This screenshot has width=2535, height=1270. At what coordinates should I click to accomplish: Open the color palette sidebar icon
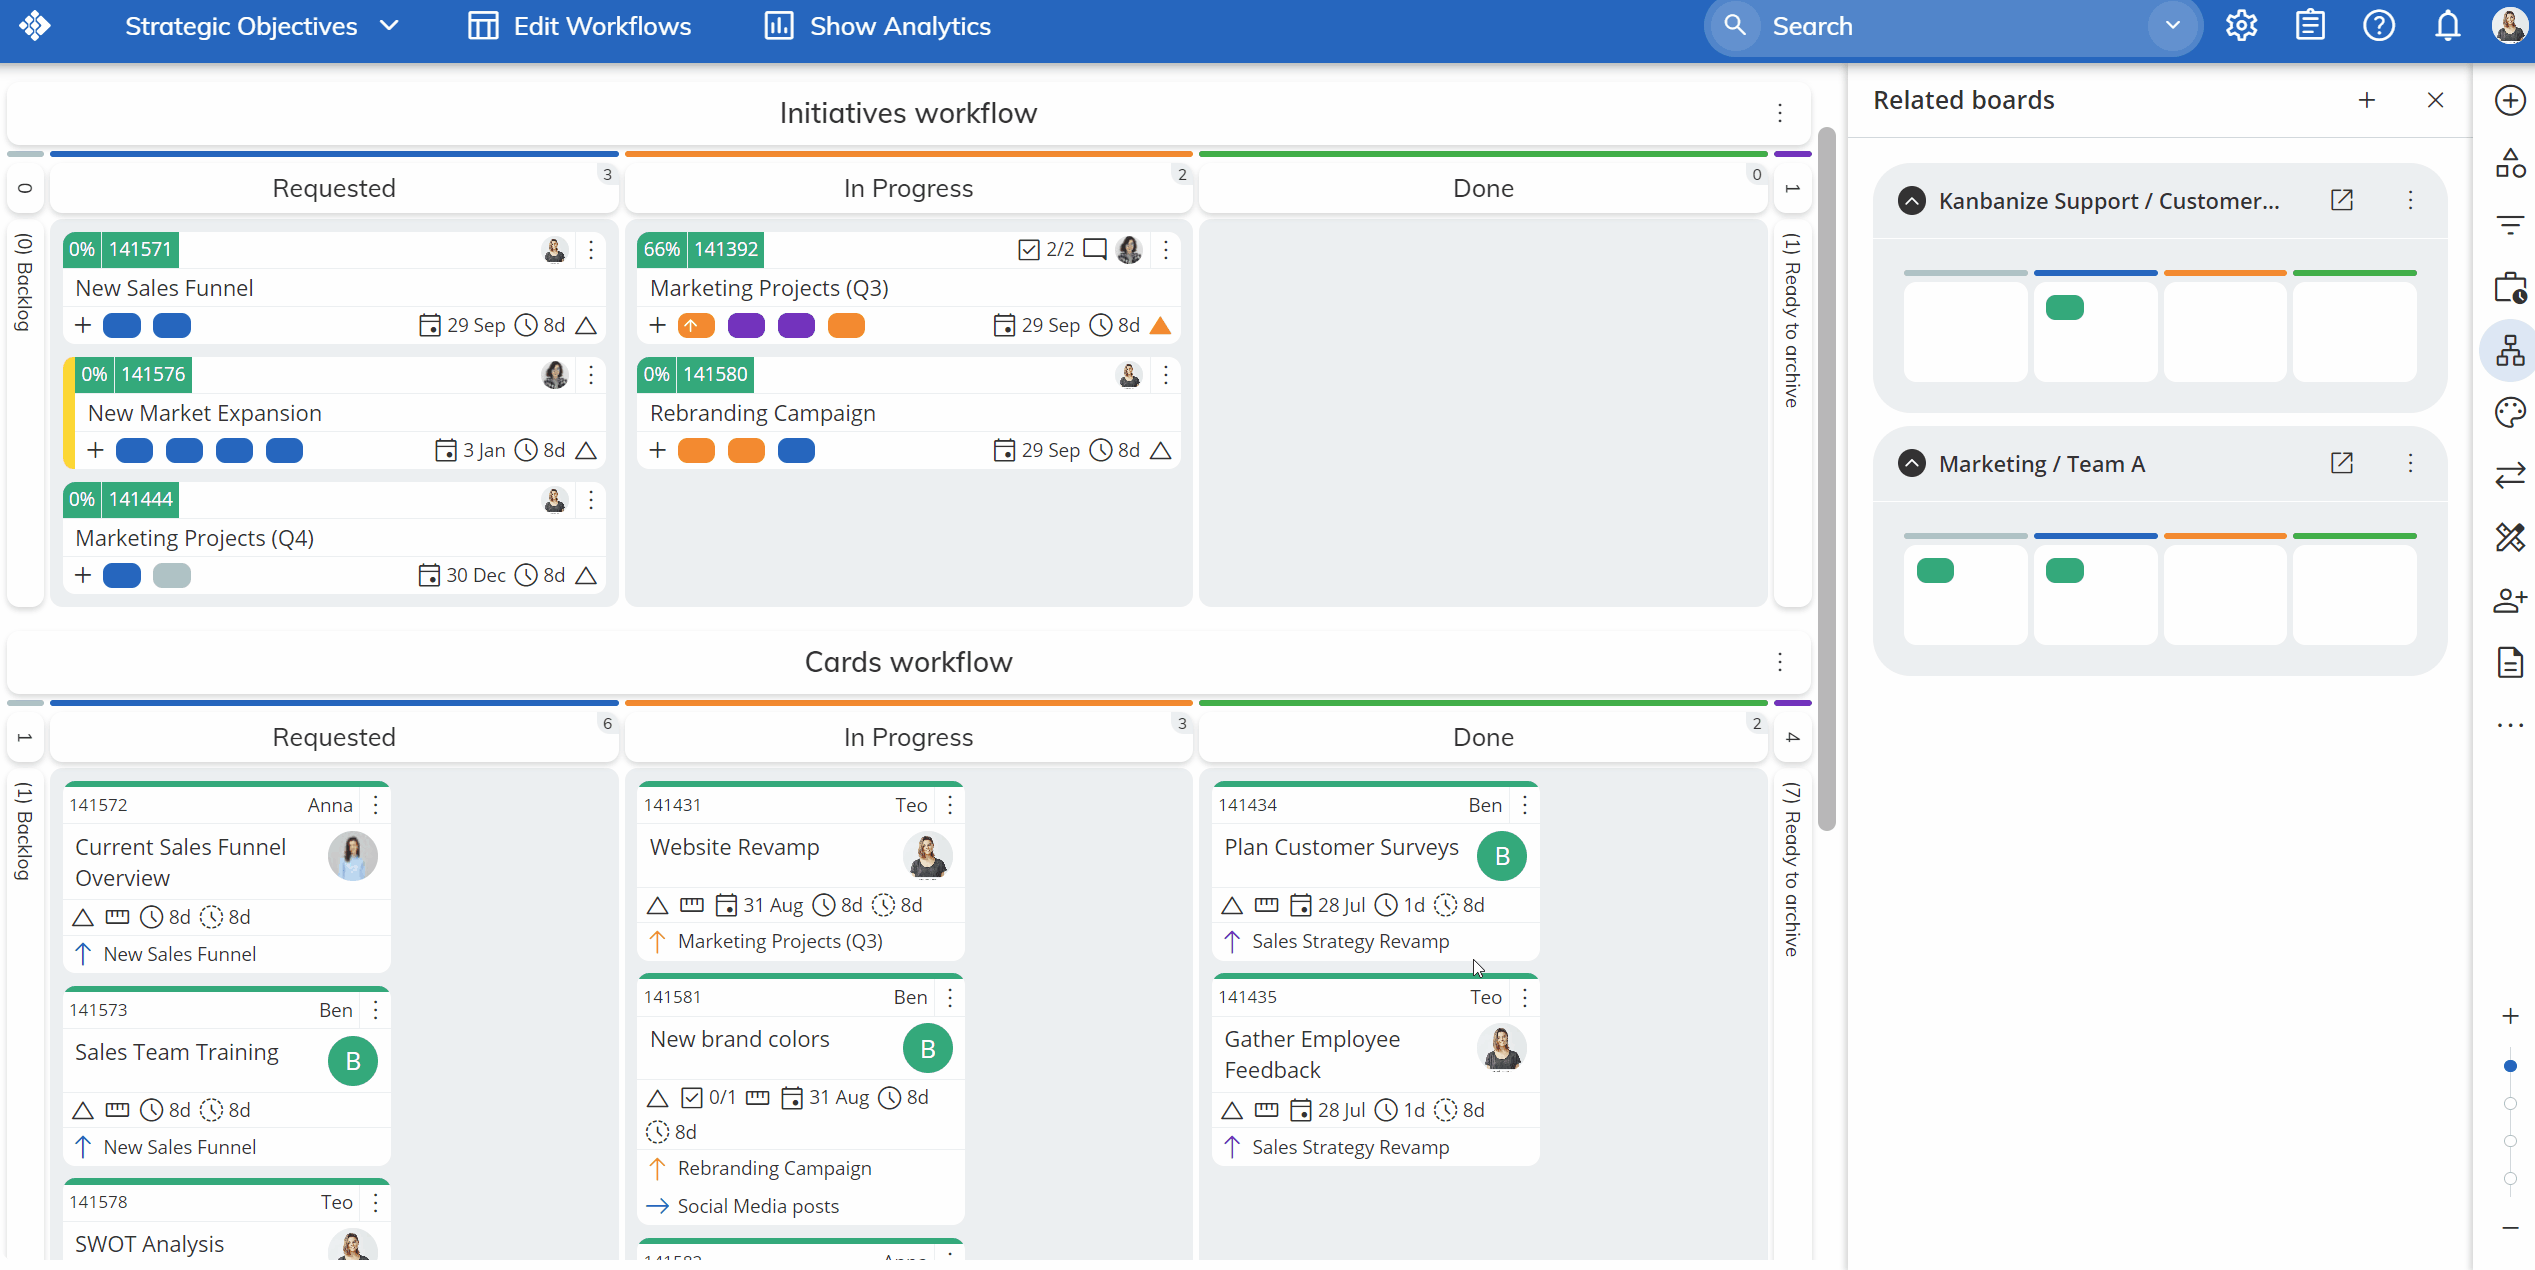(x=2509, y=412)
